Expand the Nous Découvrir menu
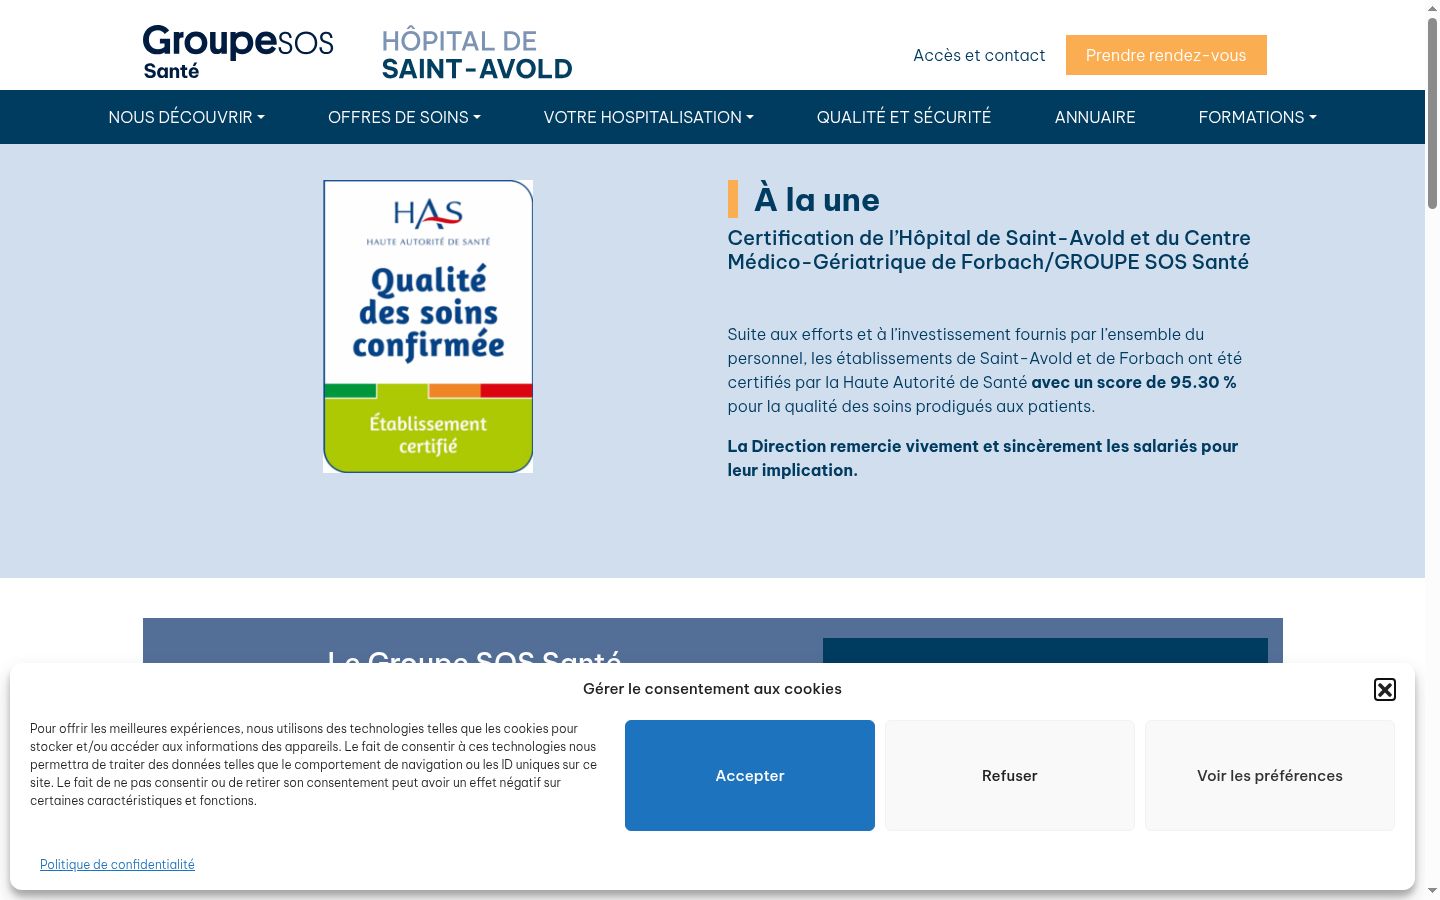The width and height of the screenshot is (1440, 900). (x=187, y=117)
